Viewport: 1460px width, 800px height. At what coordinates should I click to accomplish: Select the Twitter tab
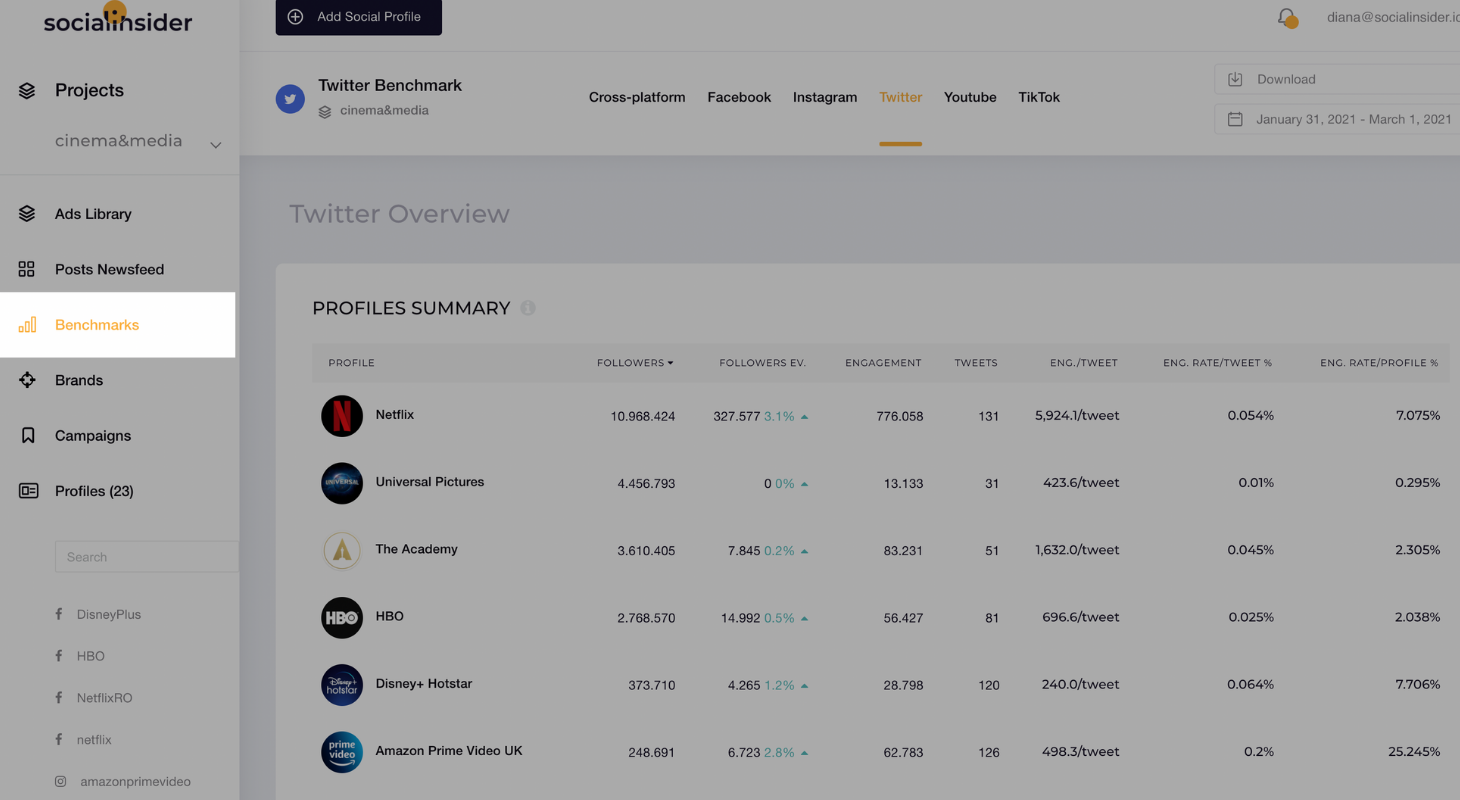pos(900,97)
